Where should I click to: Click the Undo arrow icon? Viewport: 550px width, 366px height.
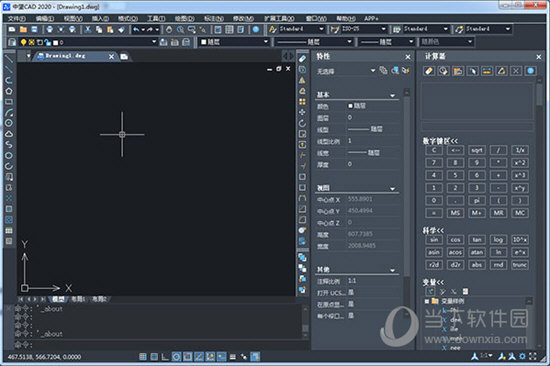pyautogui.click(x=136, y=29)
